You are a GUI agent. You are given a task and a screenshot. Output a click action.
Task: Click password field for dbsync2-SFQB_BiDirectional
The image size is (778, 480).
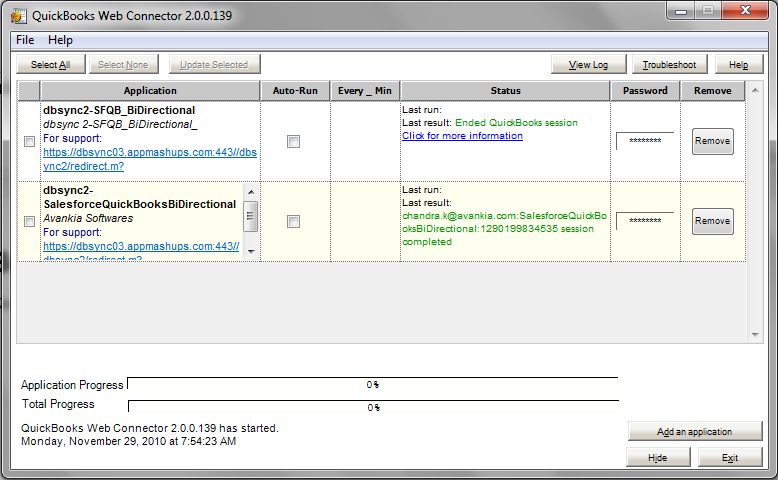coord(644,142)
